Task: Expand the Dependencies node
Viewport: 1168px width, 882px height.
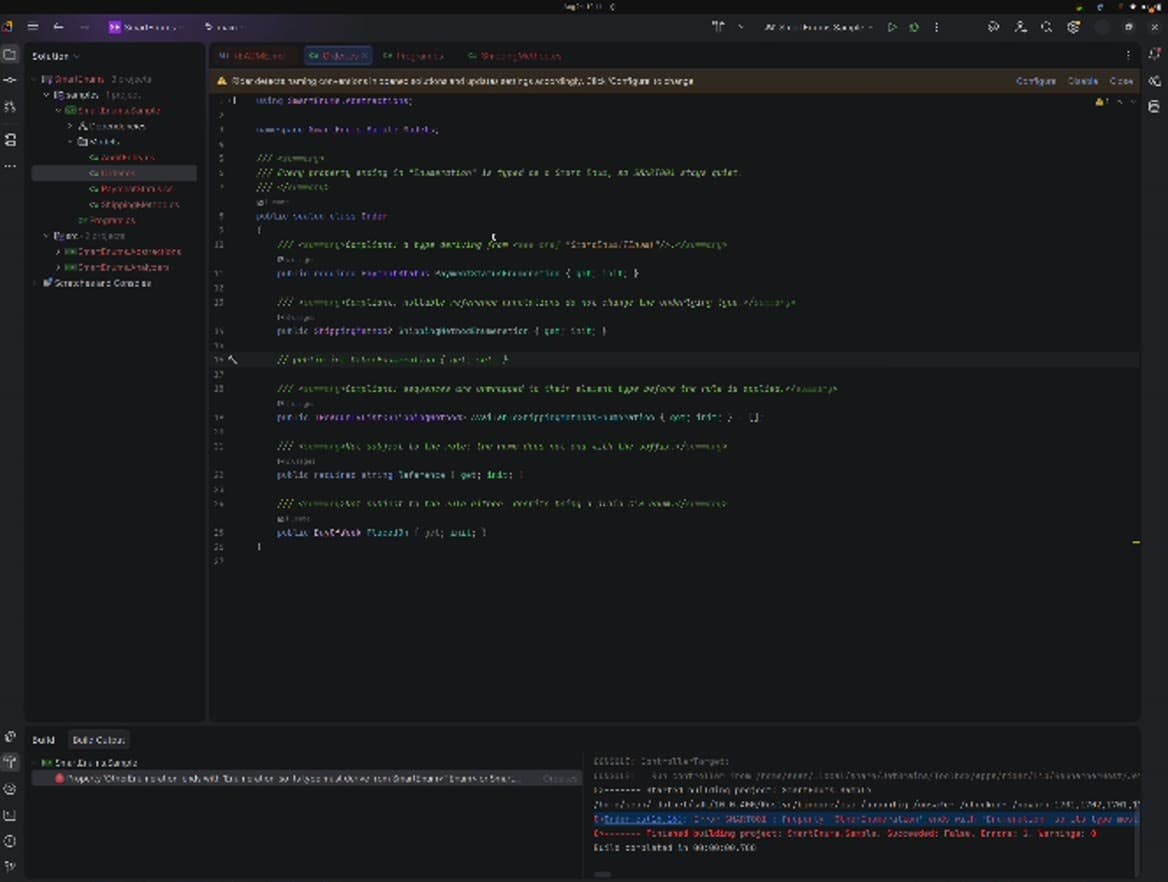Action: point(71,126)
